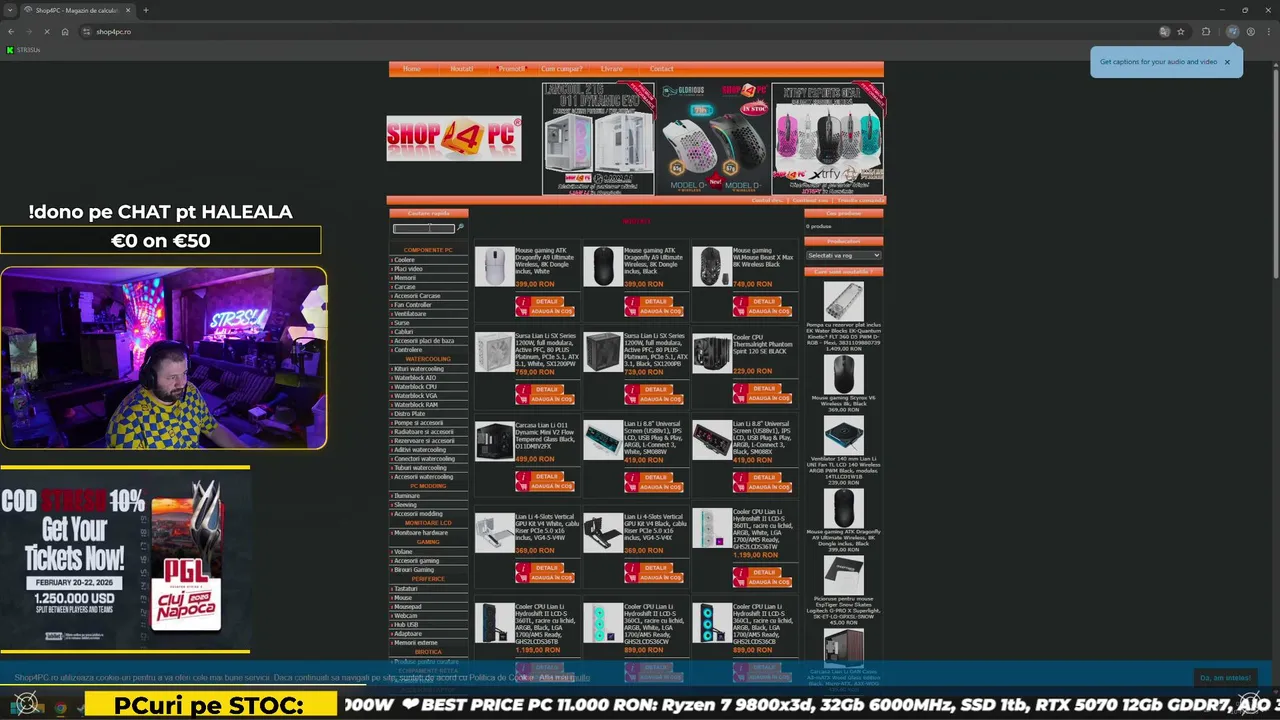1280x720 pixels.
Task: Open the tab search dropdown arrow
Action: 10,10
